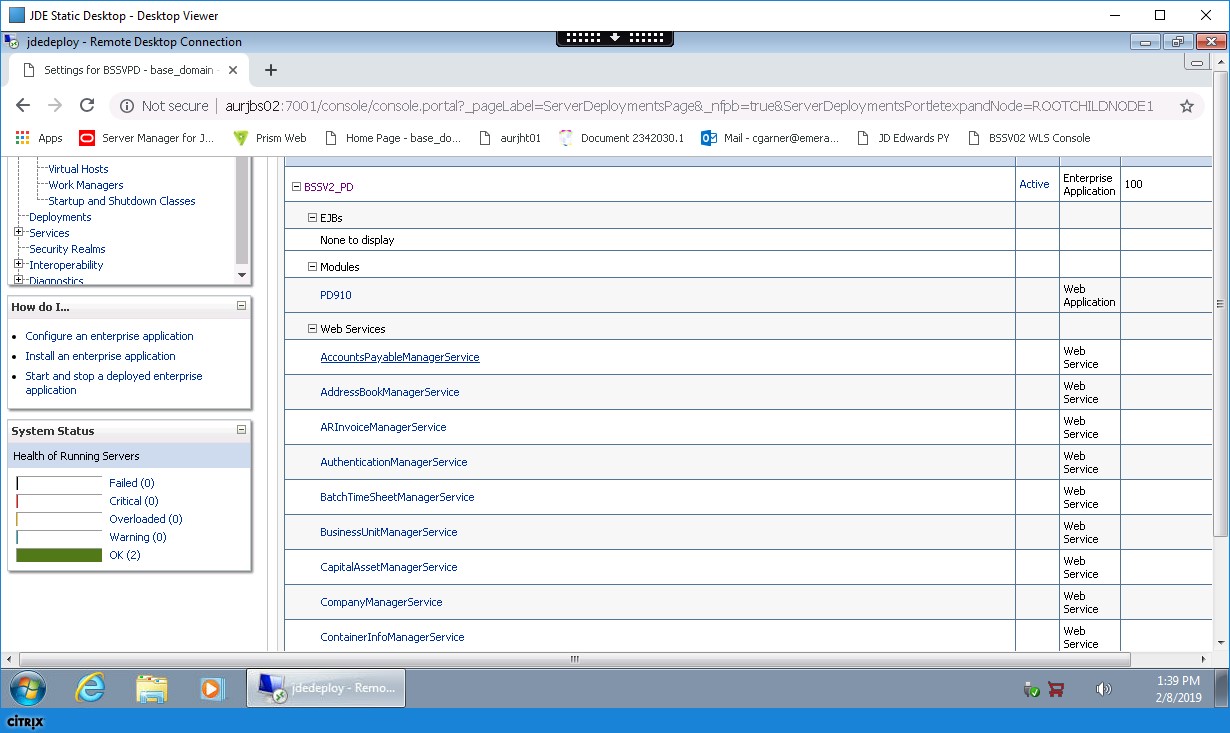Open CompanyManagerService link
This screenshot has height=733, width=1230.
[x=381, y=602]
